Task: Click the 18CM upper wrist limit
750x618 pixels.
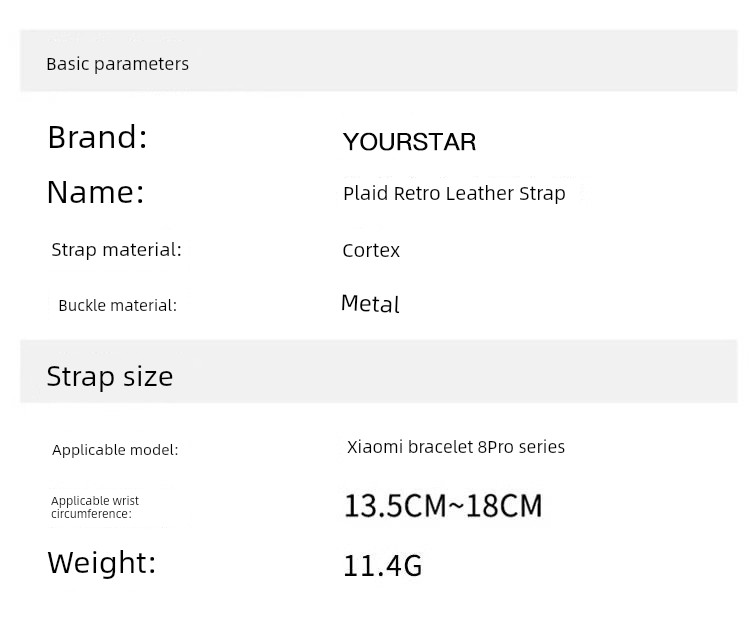Action: [504, 506]
